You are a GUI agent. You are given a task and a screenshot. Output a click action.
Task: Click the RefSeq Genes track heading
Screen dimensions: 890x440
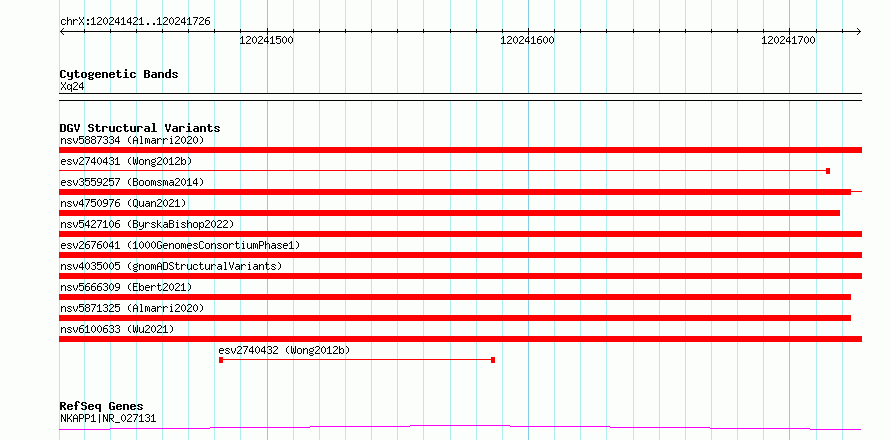pos(101,406)
